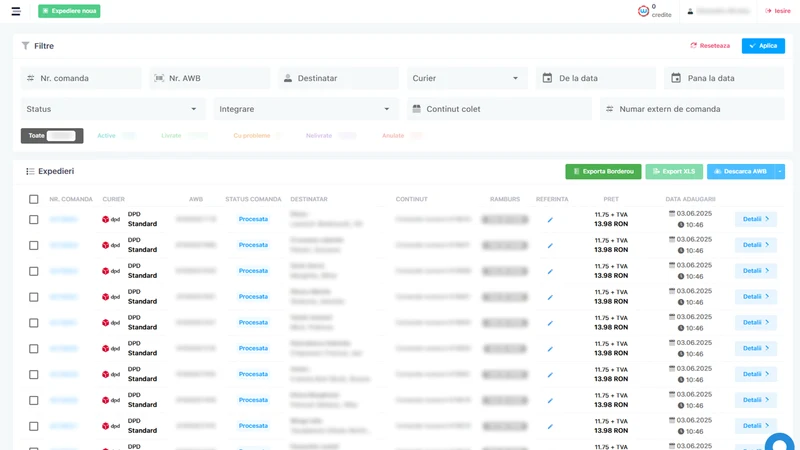The image size is (800, 450).
Task: Check the fourth shipment row checkbox
Action: (34, 297)
